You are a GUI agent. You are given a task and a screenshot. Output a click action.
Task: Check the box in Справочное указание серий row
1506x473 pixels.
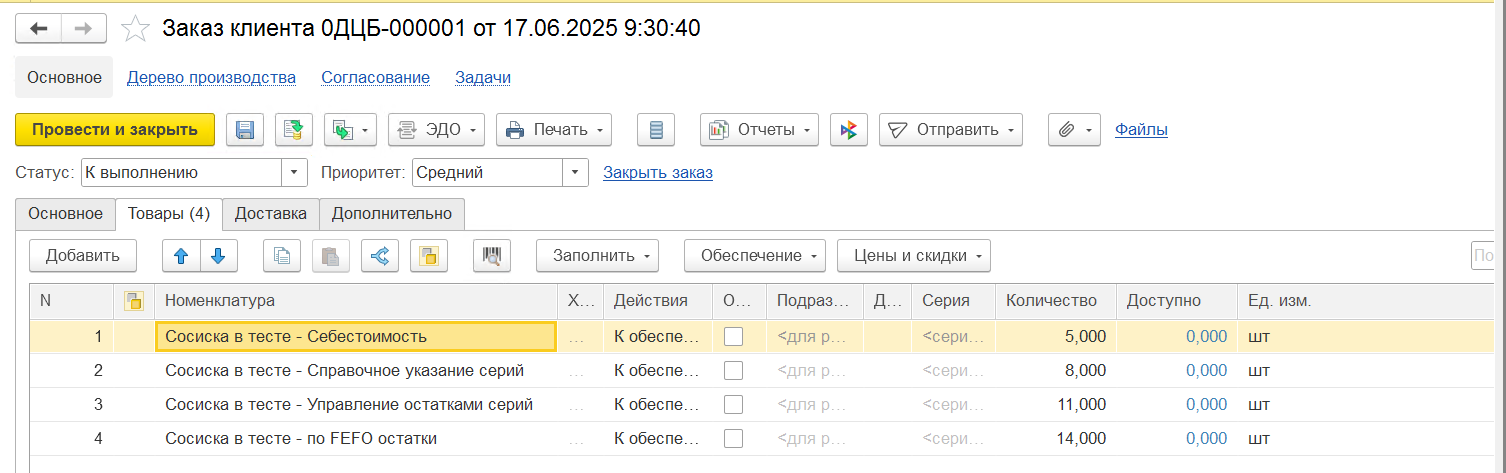[733, 371]
